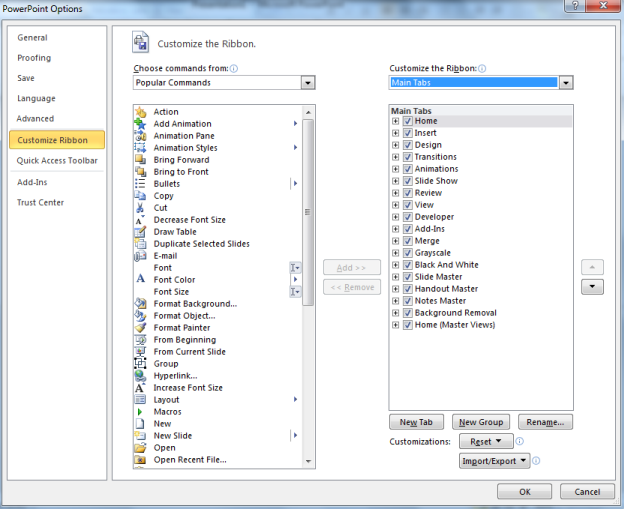The image size is (624, 509).
Task: Expand the Merge tab tree node
Action: (395, 241)
